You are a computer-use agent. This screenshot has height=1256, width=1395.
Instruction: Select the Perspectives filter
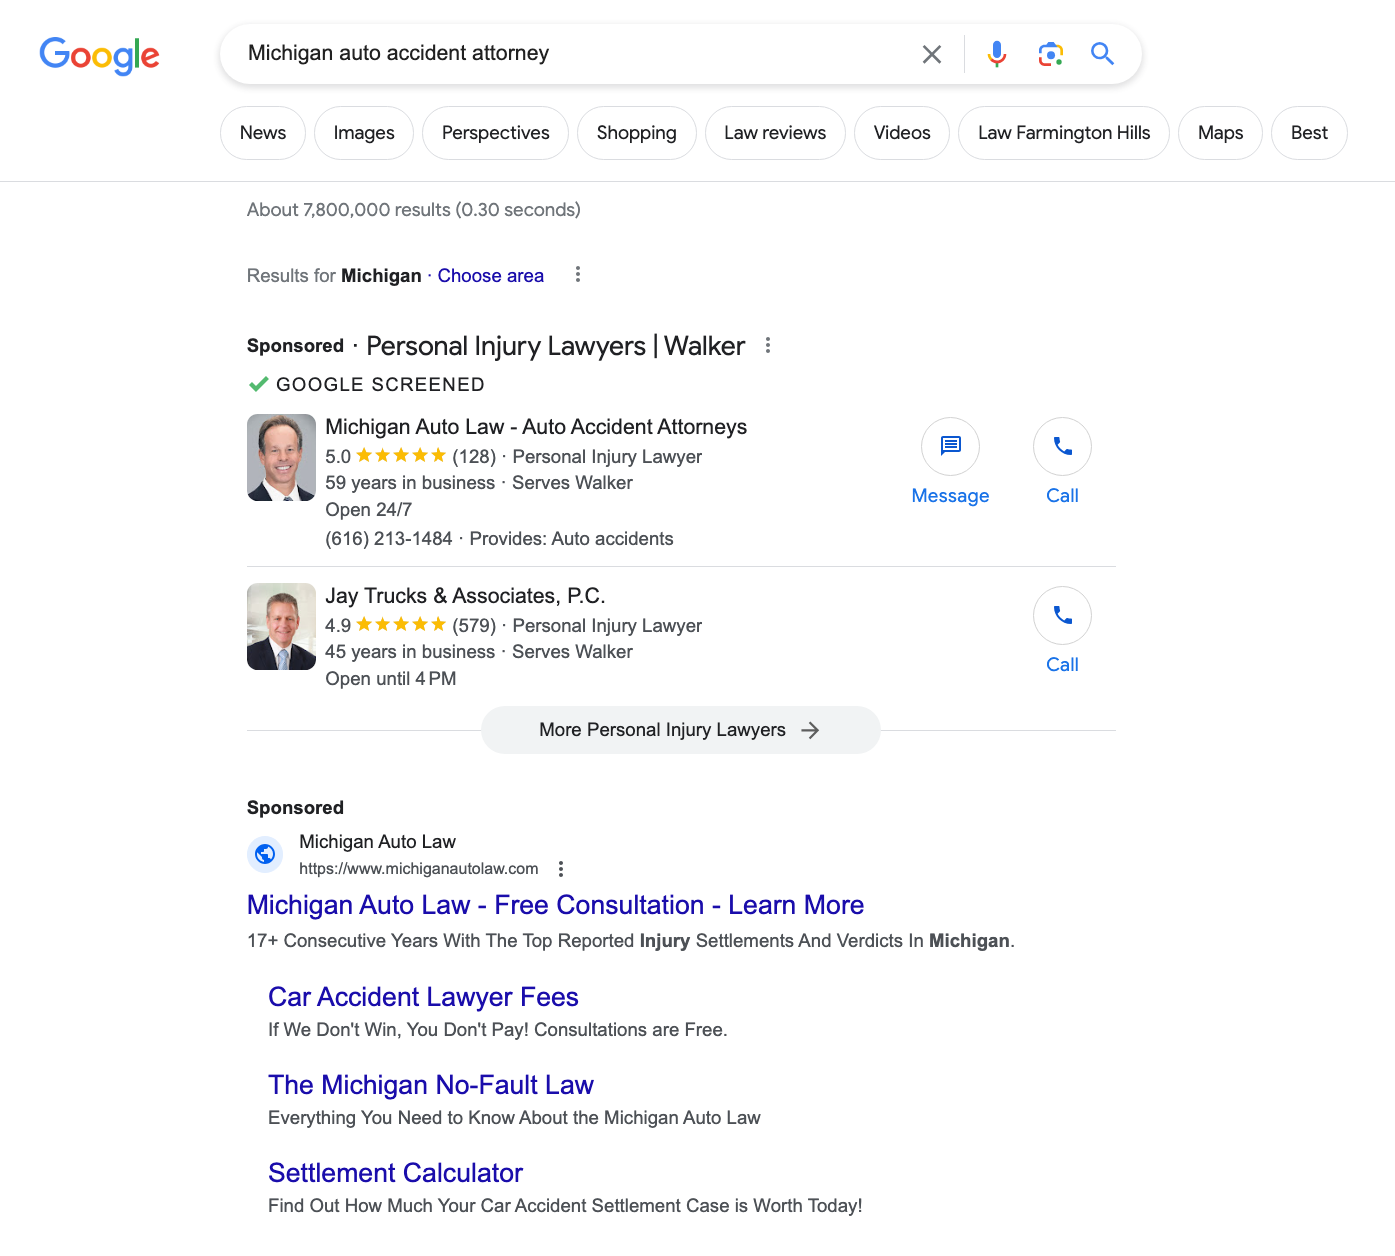point(495,133)
